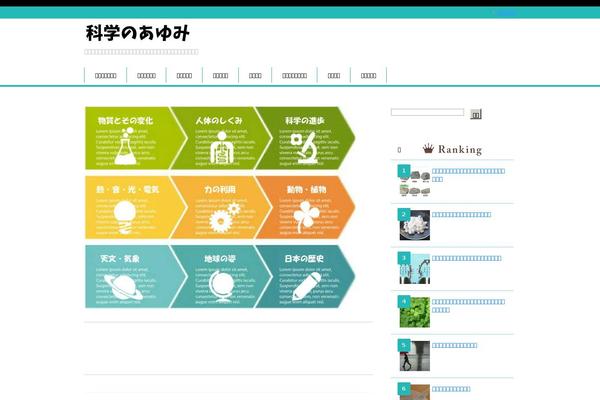This screenshot has height=400, width=600.
Task: Open the 力の利用 tile heading
Action: point(220,189)
